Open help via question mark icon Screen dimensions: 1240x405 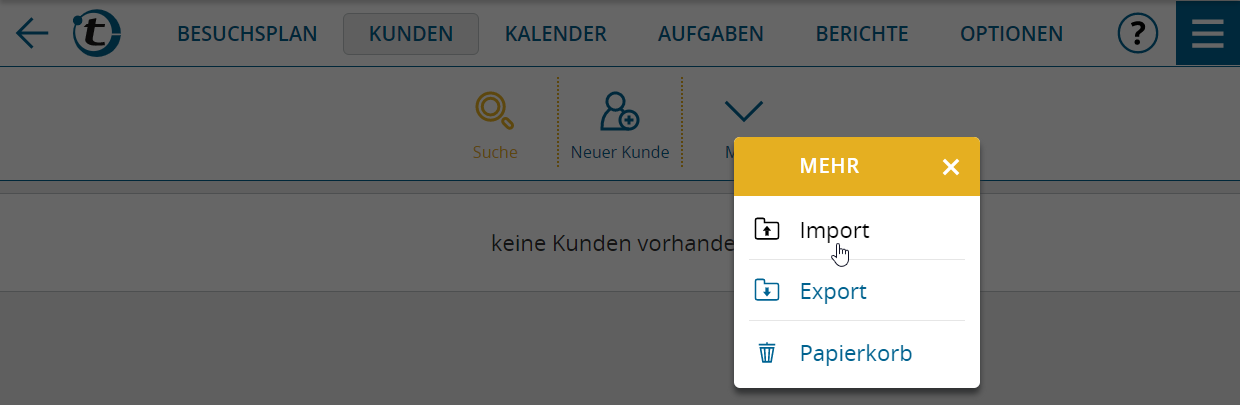pos(1137,34)
